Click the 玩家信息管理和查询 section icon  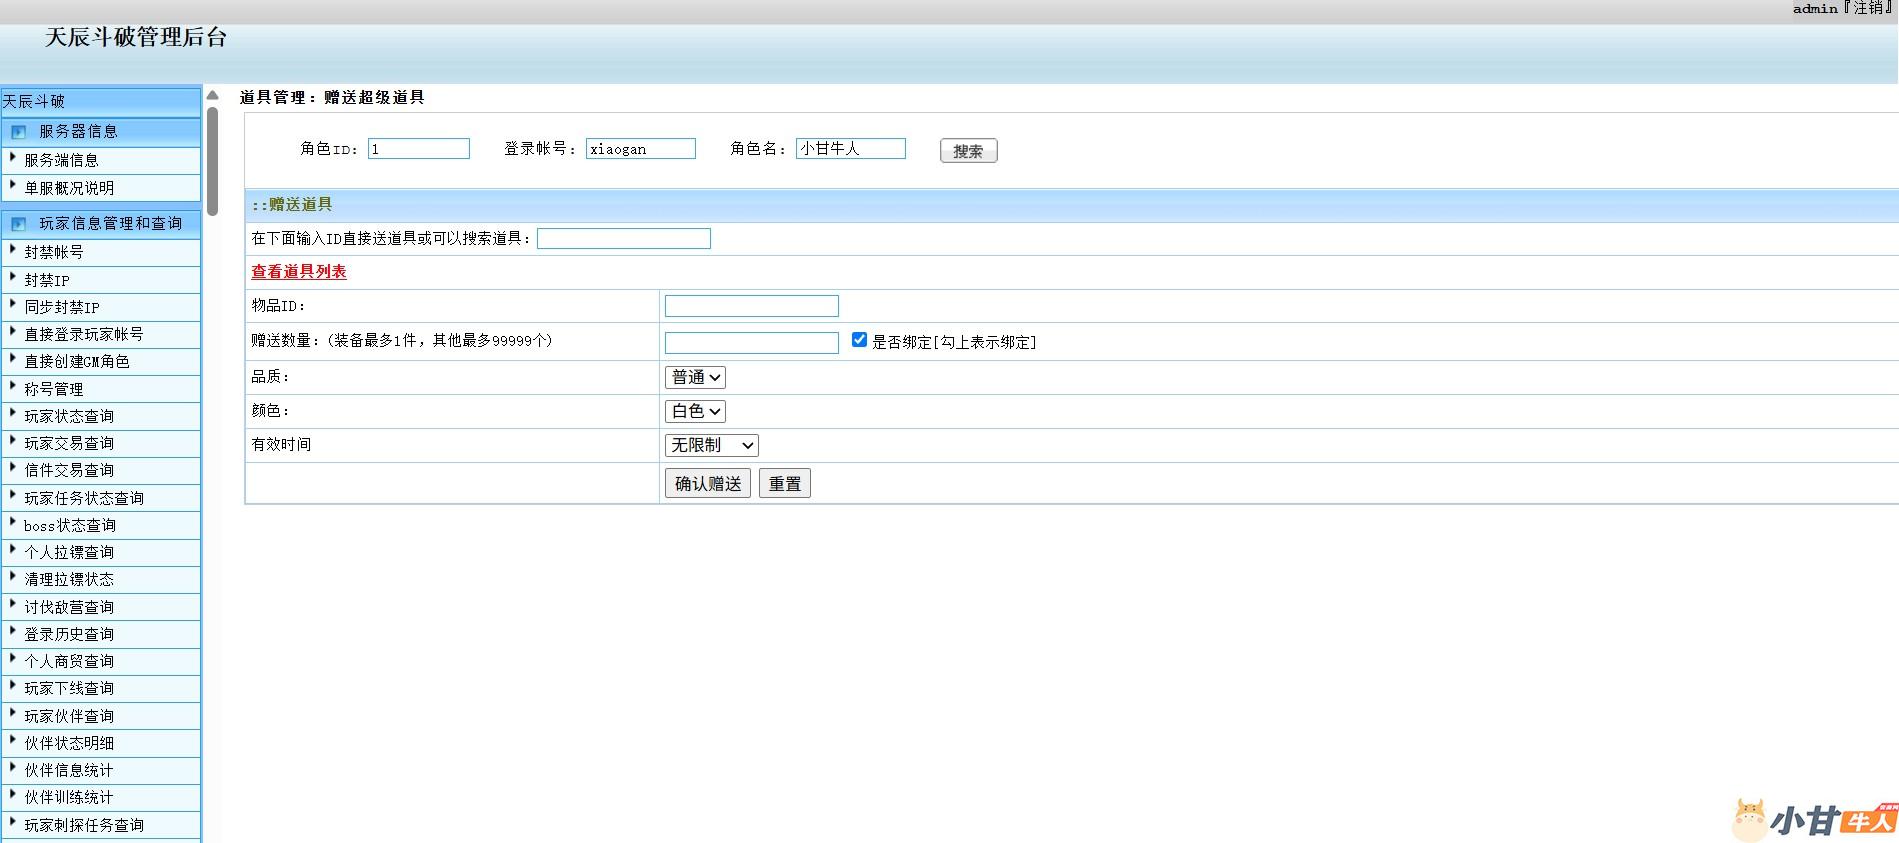tap(18, 224)
